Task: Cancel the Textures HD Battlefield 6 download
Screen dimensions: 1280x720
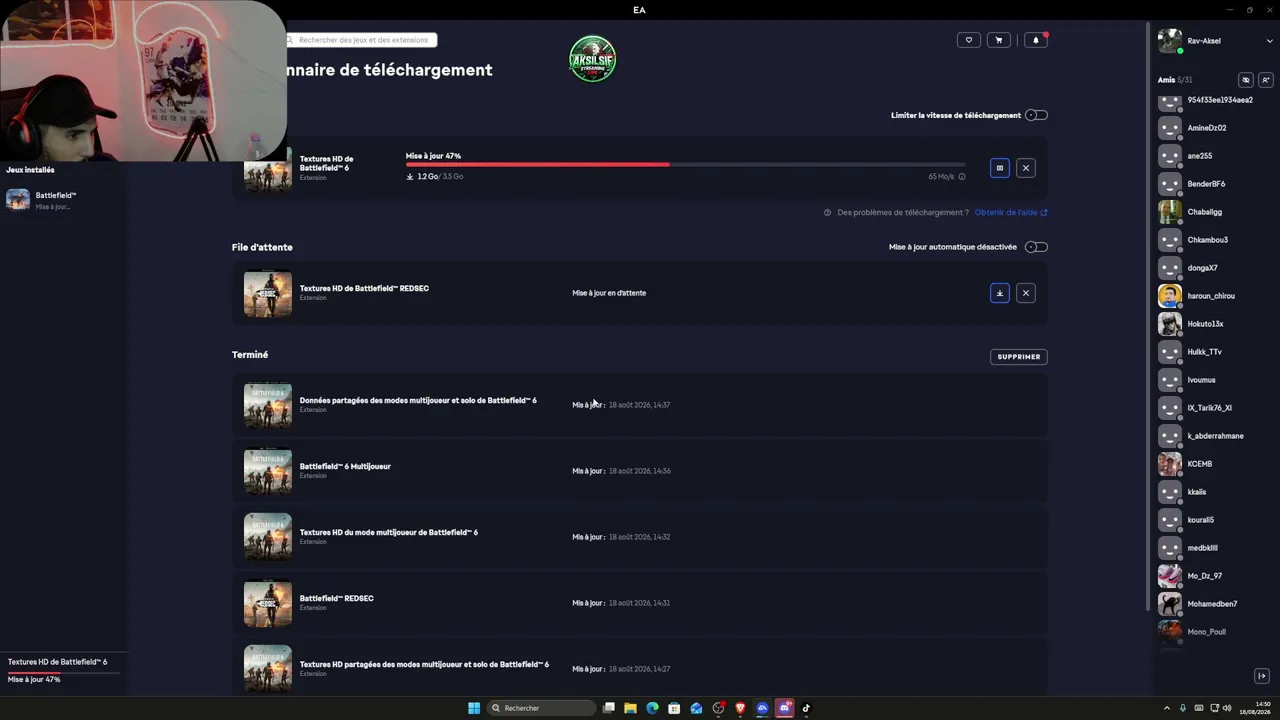Action: point(1025,168)
